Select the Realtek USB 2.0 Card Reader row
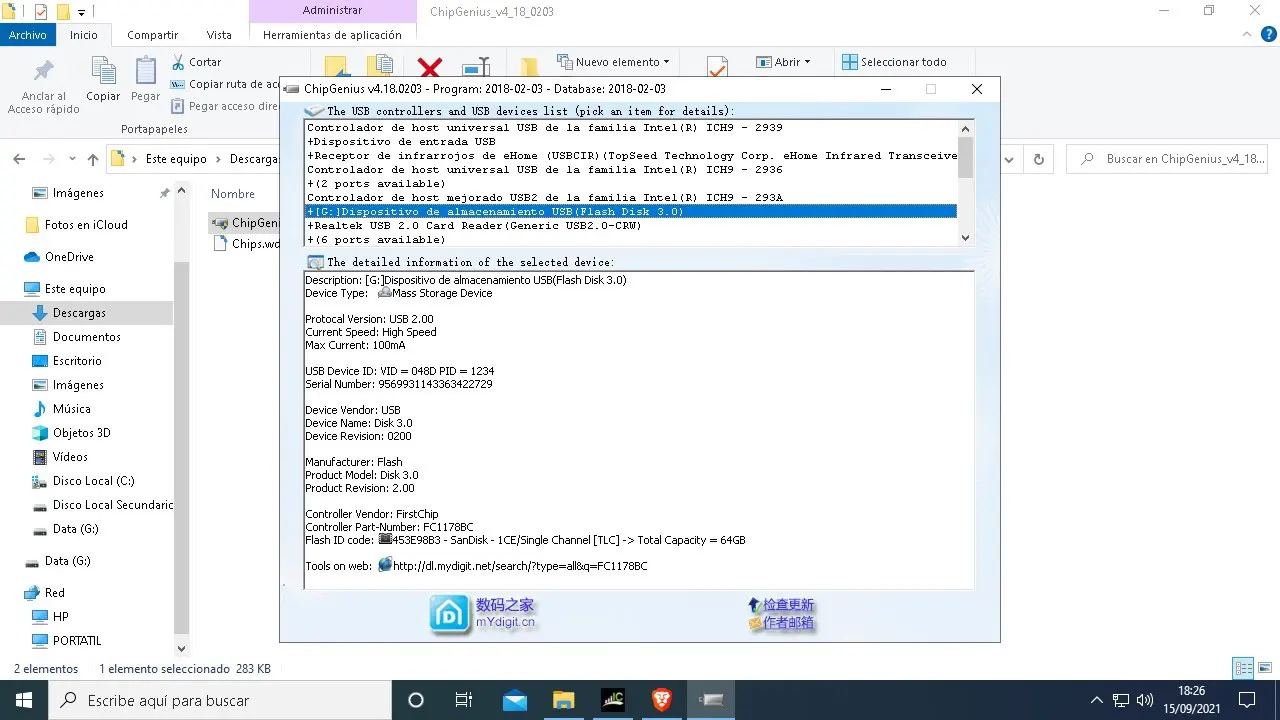Screen dimensions: 1280x720 coord(630,225)
